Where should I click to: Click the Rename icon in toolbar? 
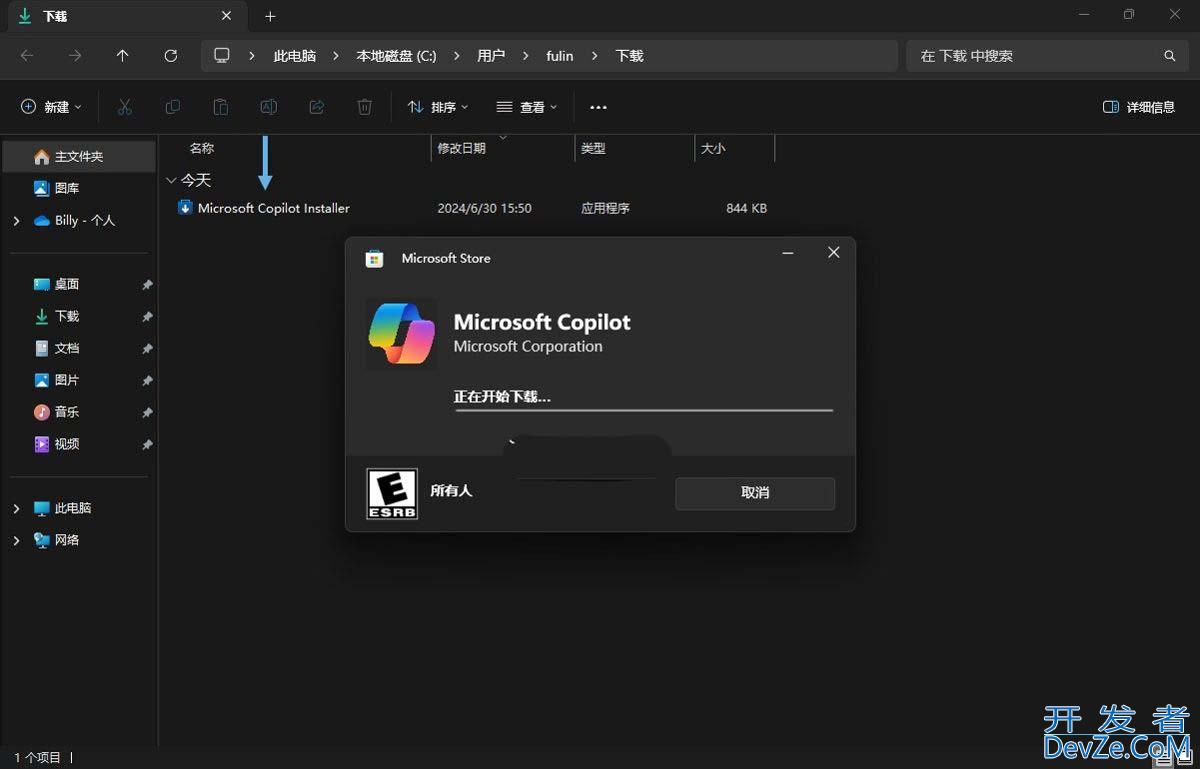point(269,107)
